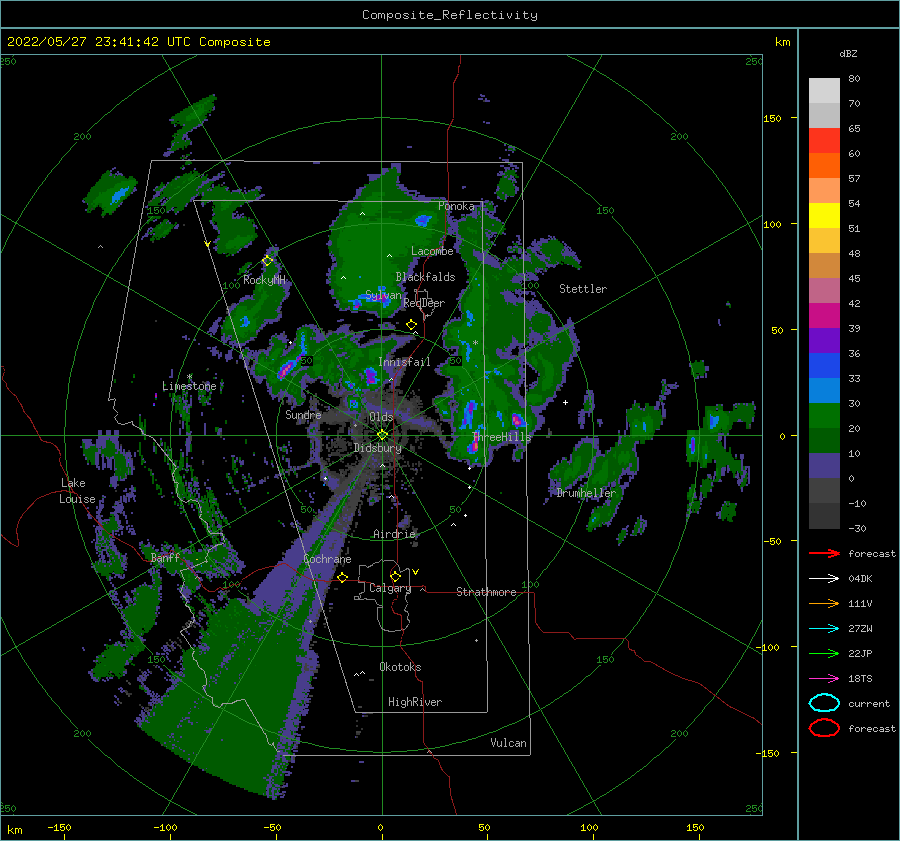The width and height of the screenshot is (900, 841).
Task: Select the magenta 39-42 dBZ legend swatch
Action: [824, 316]
